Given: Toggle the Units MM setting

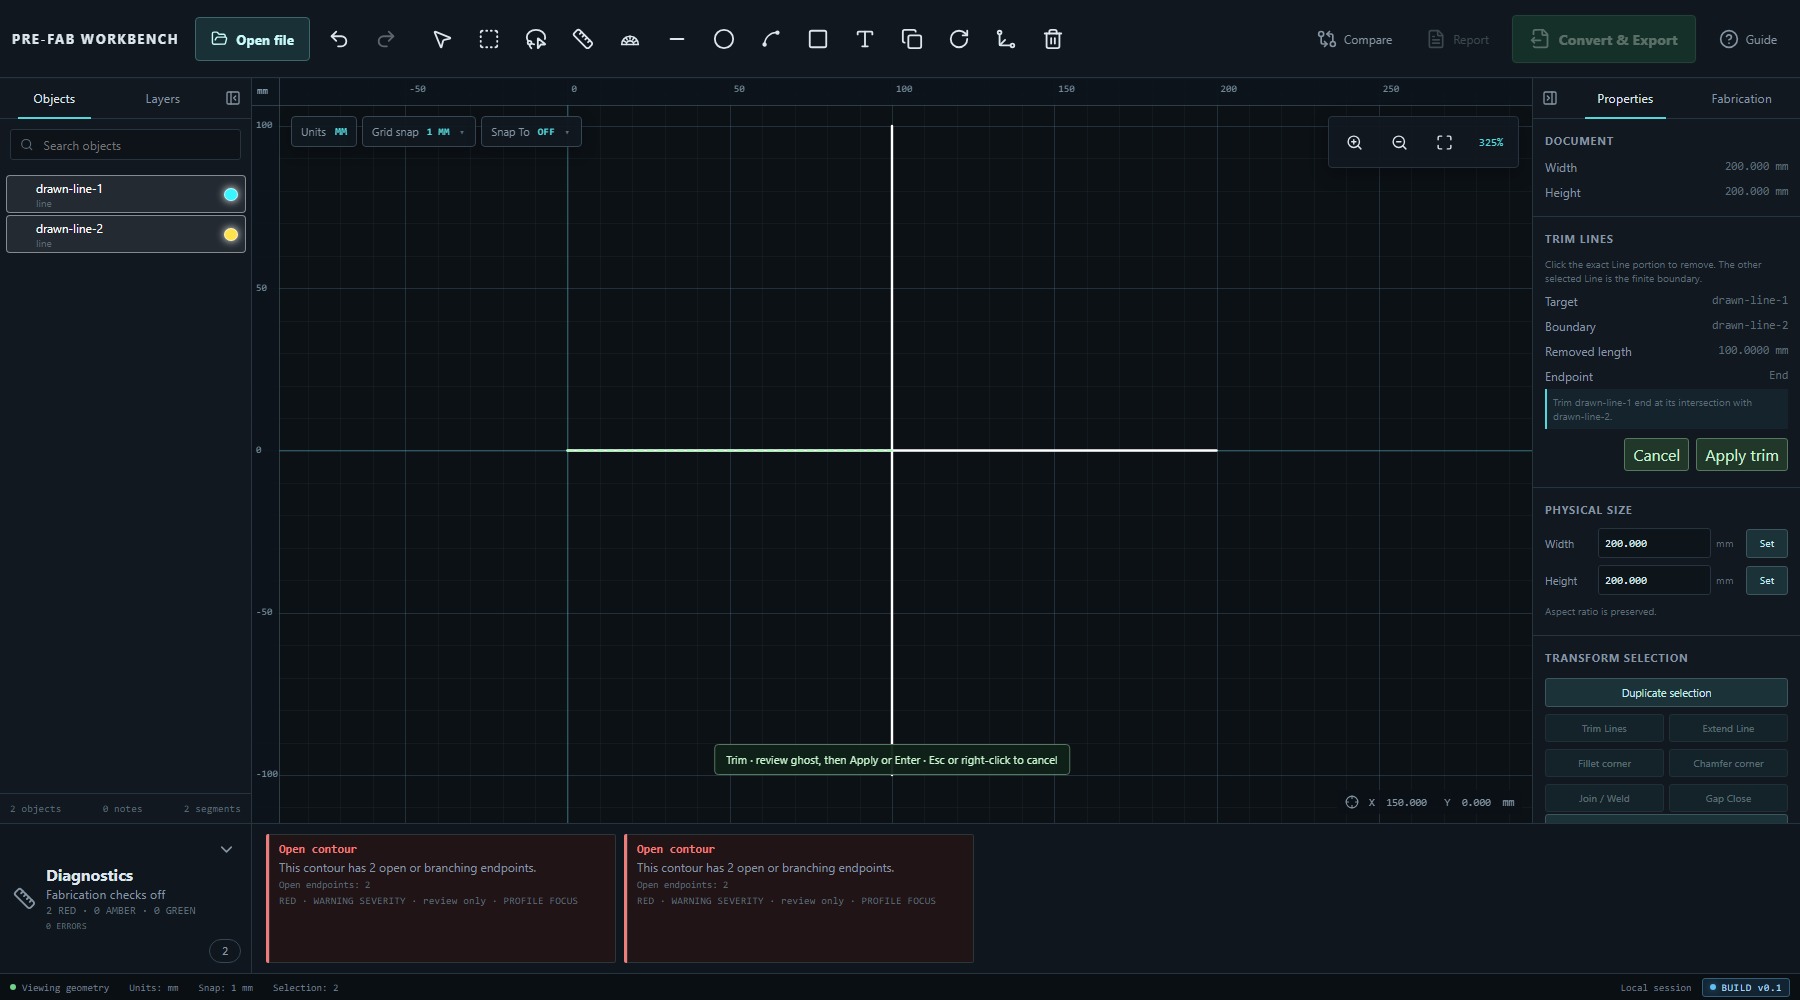Looking at the screenshot, I should 324,132.
